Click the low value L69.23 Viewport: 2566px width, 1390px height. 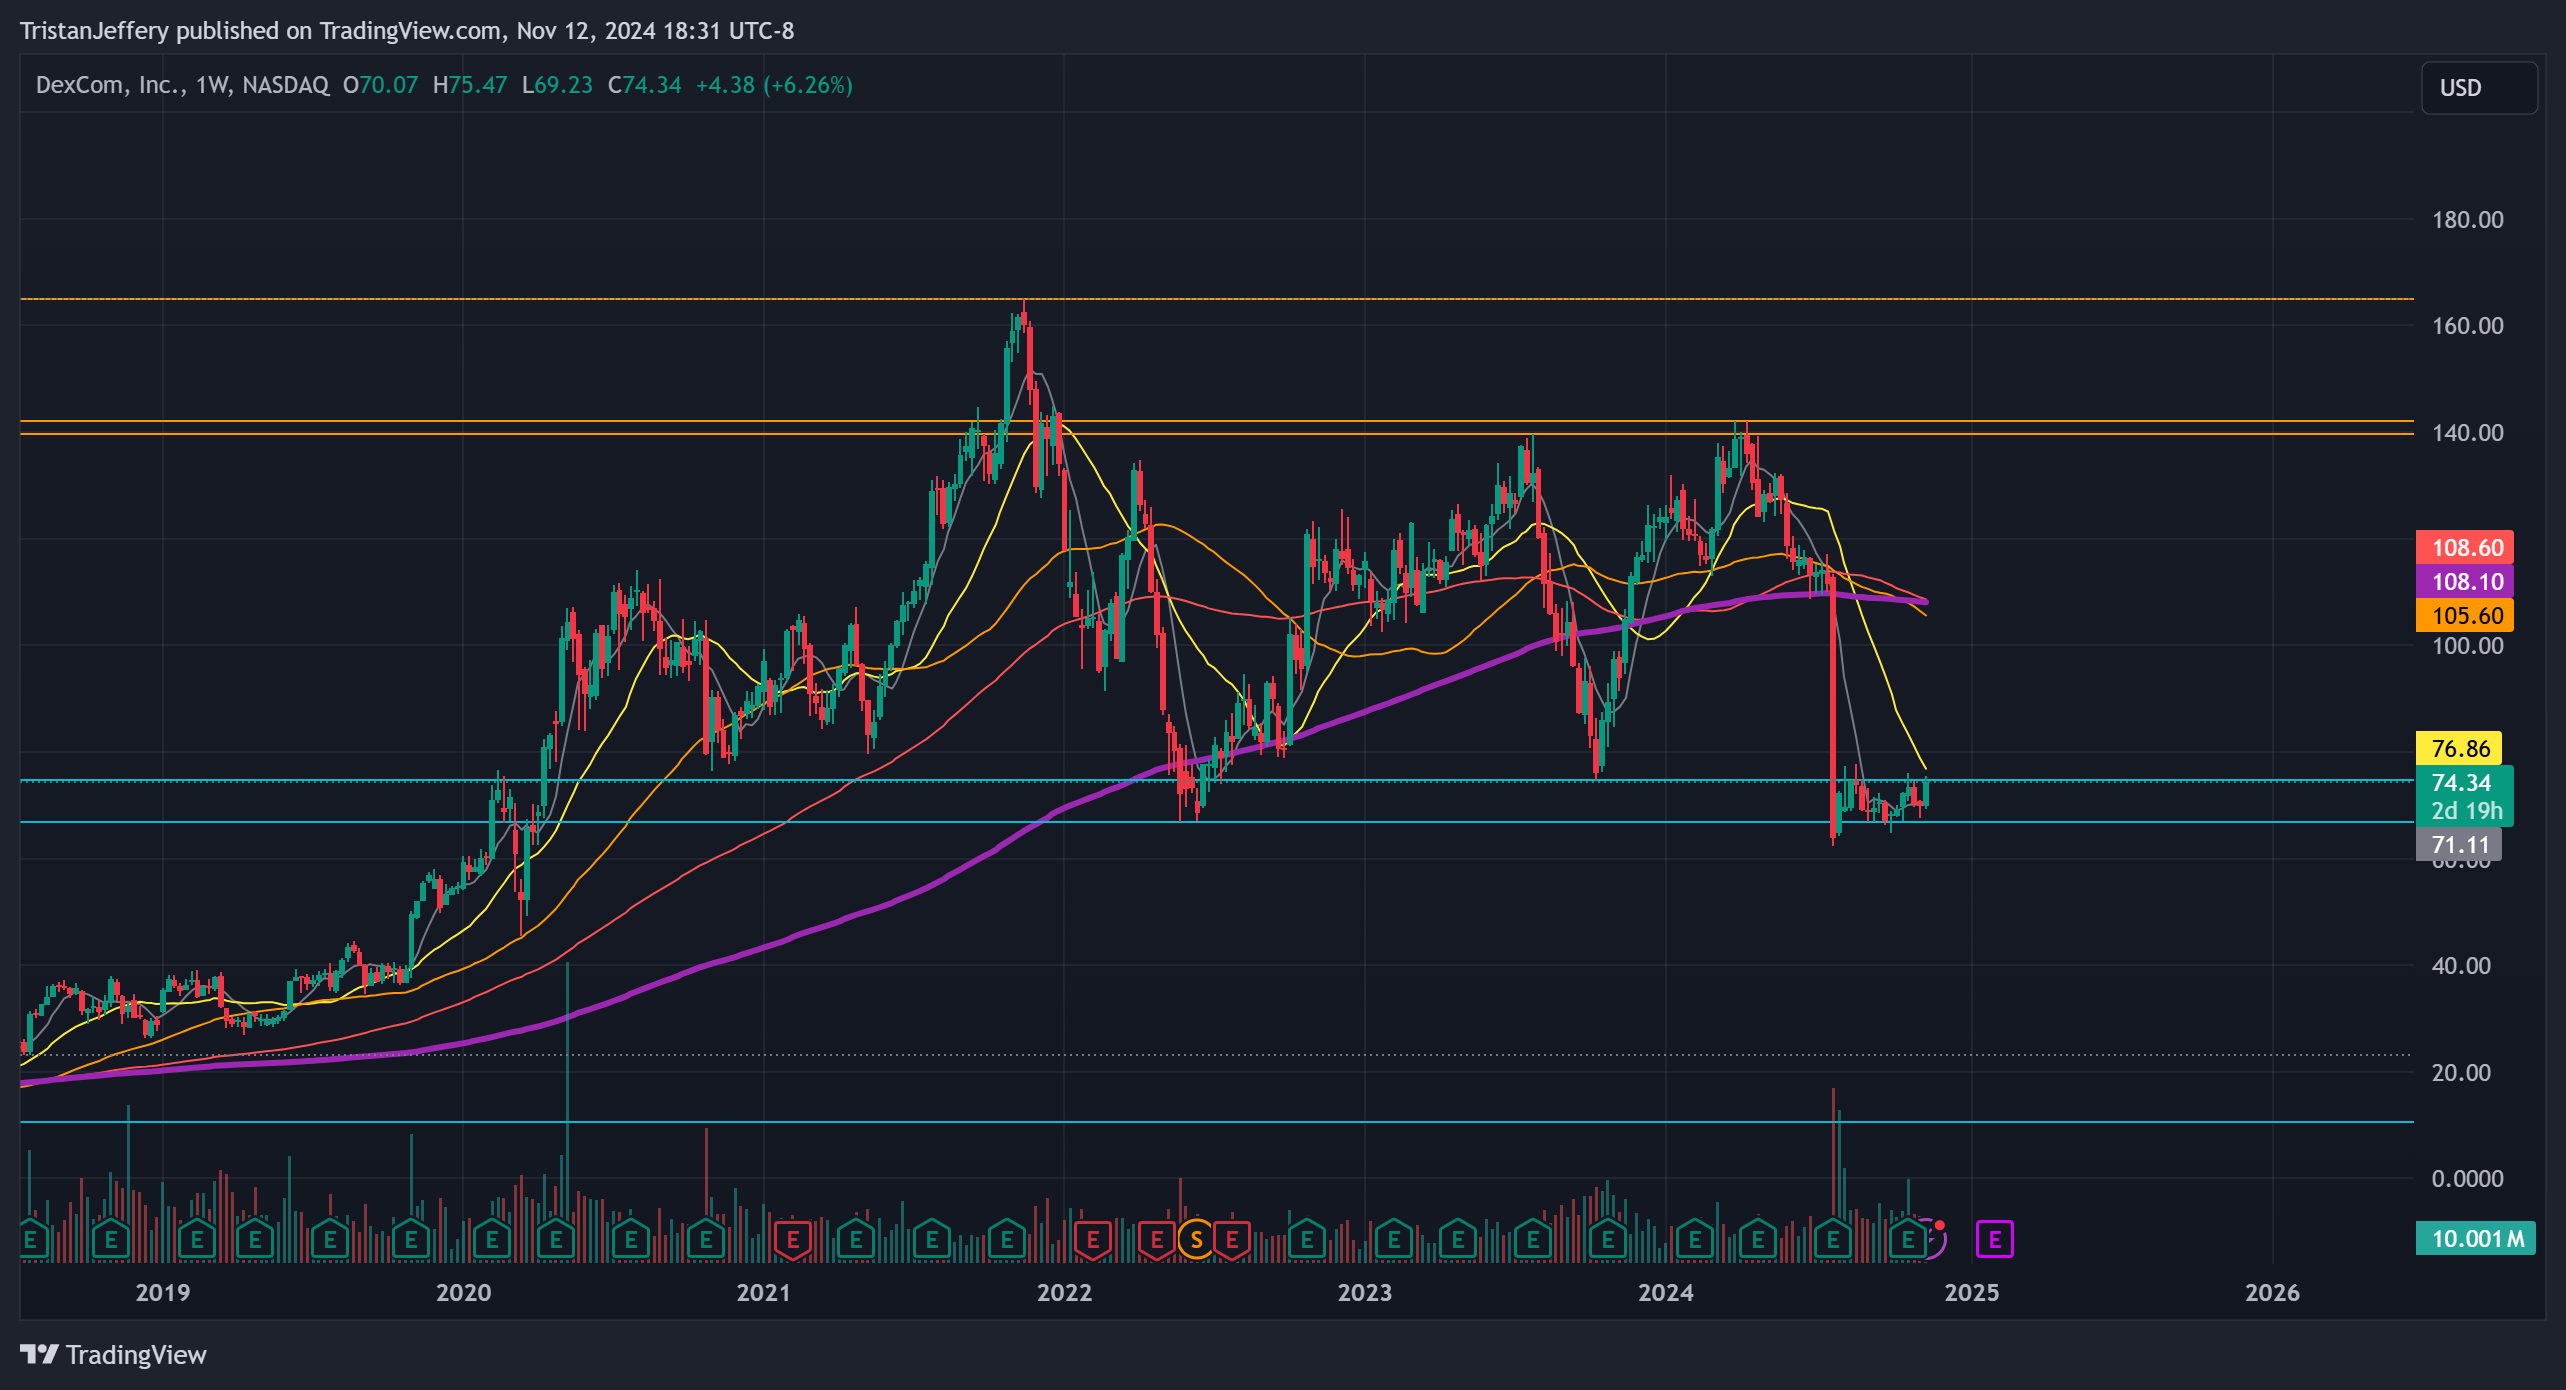tap(557, 85)
